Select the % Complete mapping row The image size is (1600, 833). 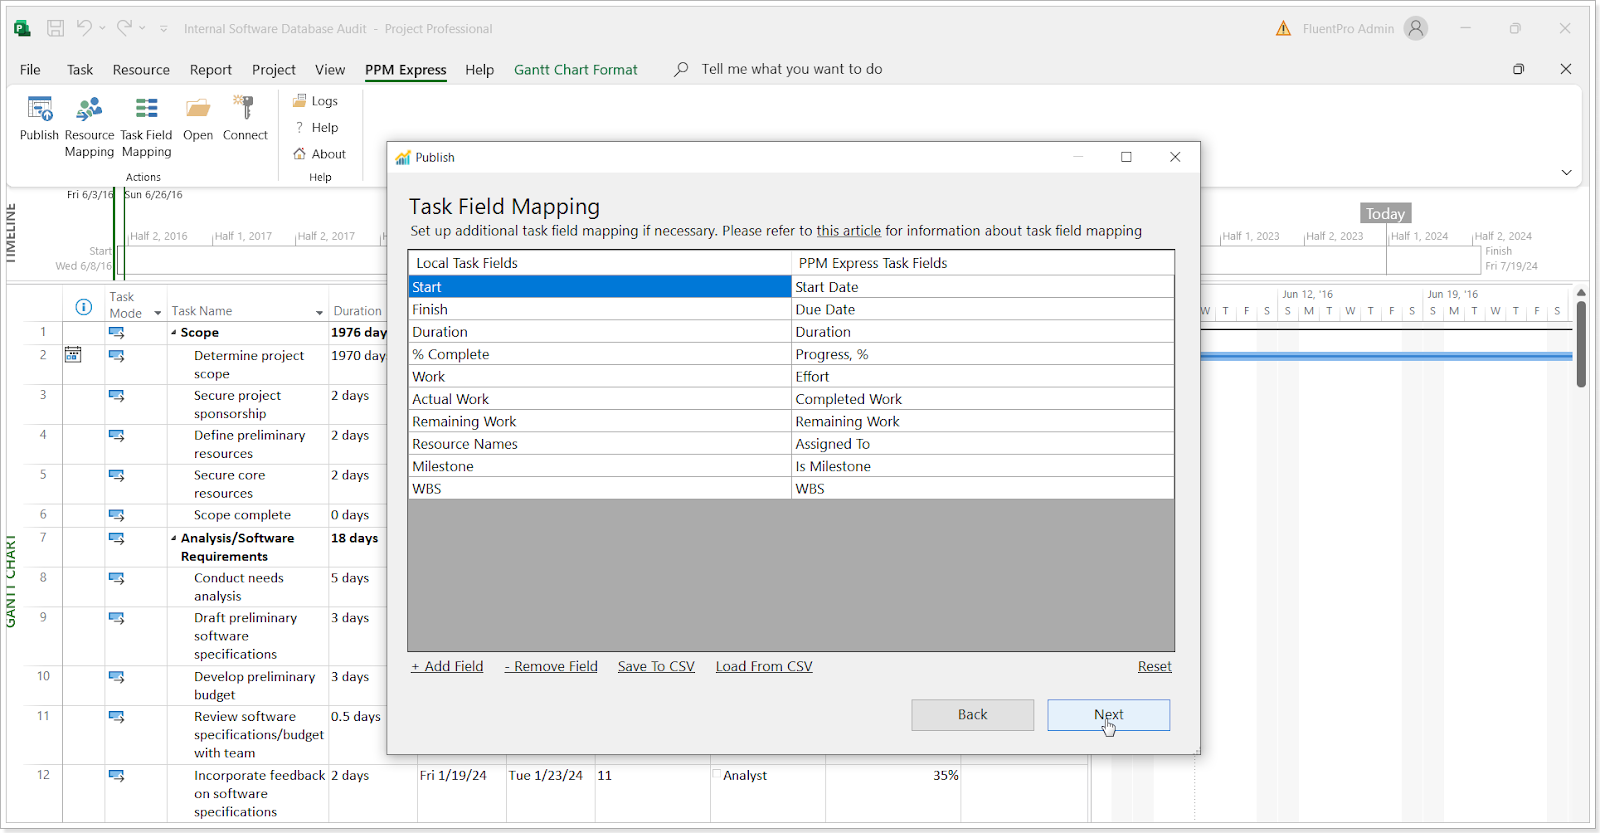tap(791, 355)
